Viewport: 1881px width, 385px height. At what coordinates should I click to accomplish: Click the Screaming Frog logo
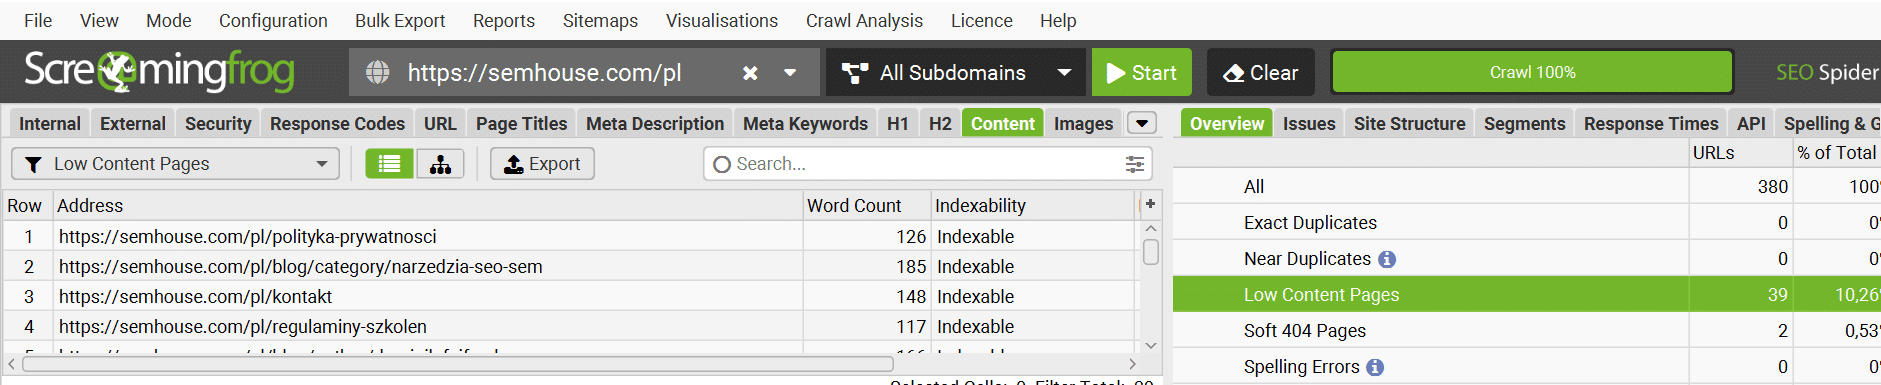click(x=159, y=70)
